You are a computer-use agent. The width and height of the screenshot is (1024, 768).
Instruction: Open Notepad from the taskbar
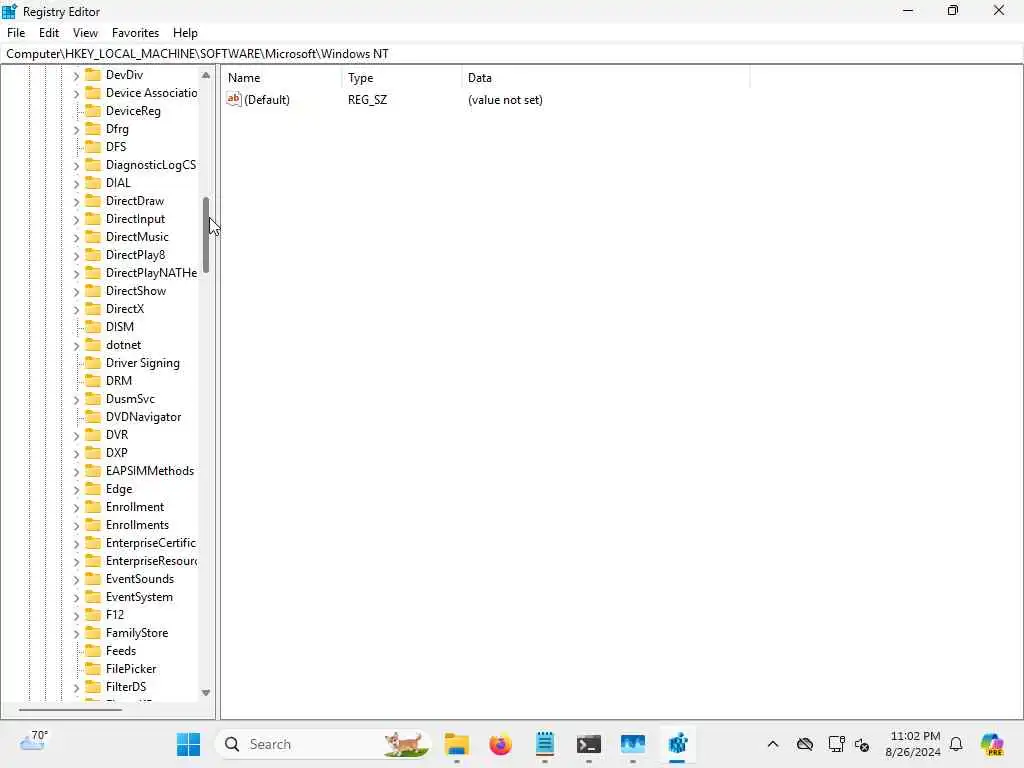click(545, 744)
